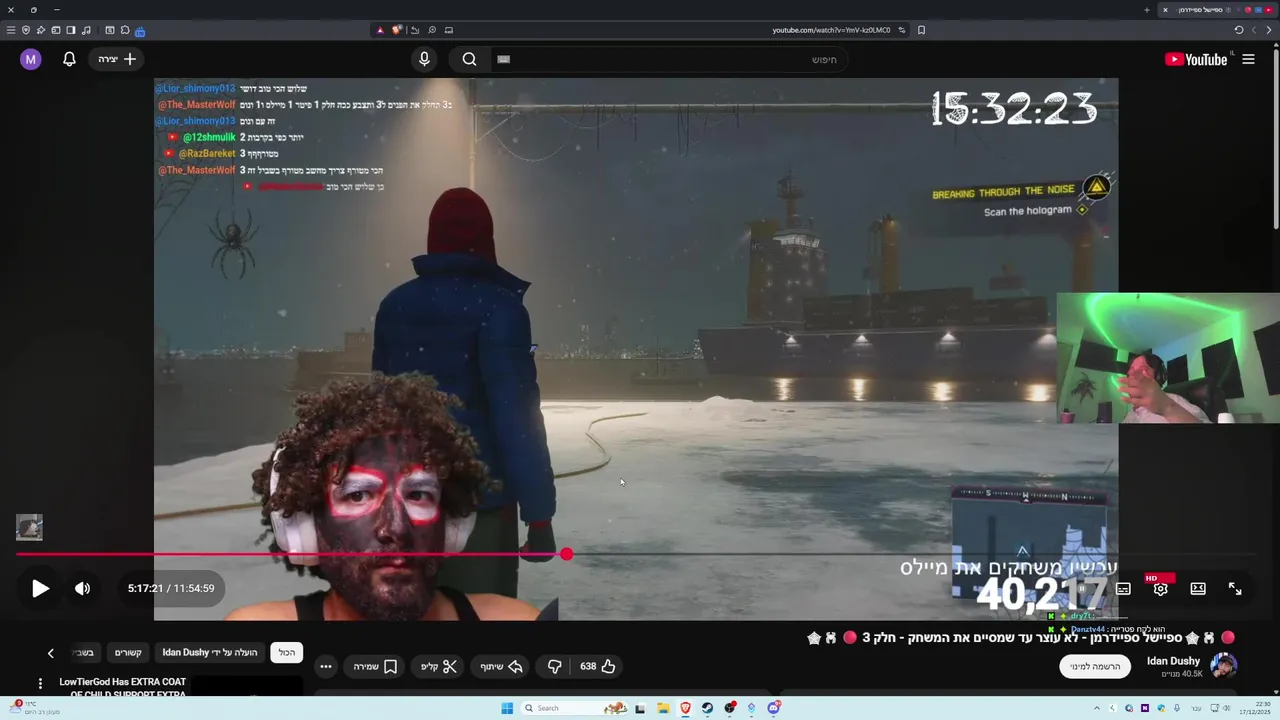
Task: Open the player settings gear
Action: [1160, 589]
